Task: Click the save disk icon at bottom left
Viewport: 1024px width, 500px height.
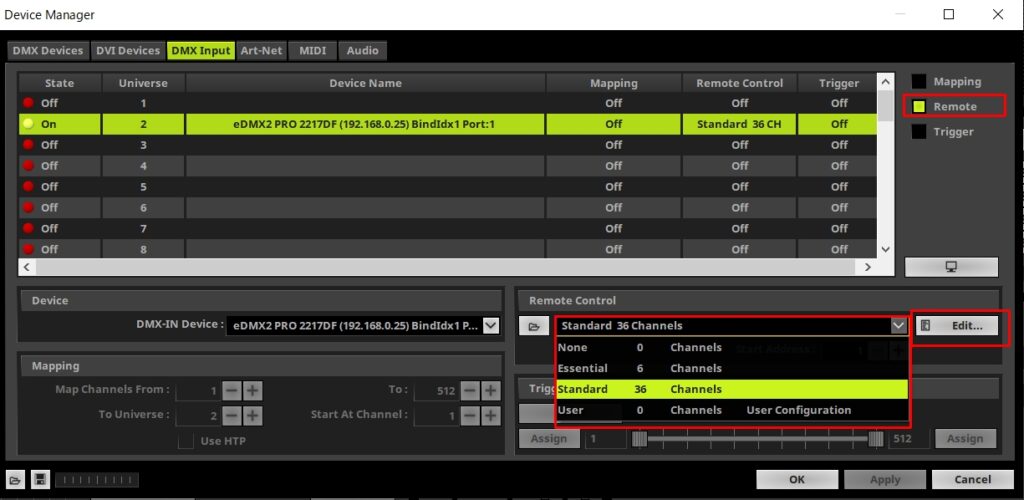Action: [39, 480]
